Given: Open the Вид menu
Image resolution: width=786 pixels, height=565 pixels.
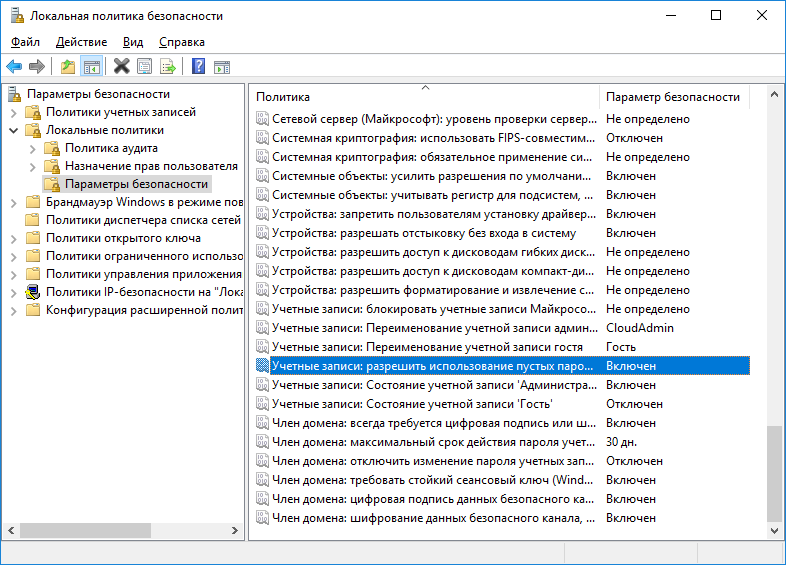Looking at the screenshot, I should [x=133, y=42].
